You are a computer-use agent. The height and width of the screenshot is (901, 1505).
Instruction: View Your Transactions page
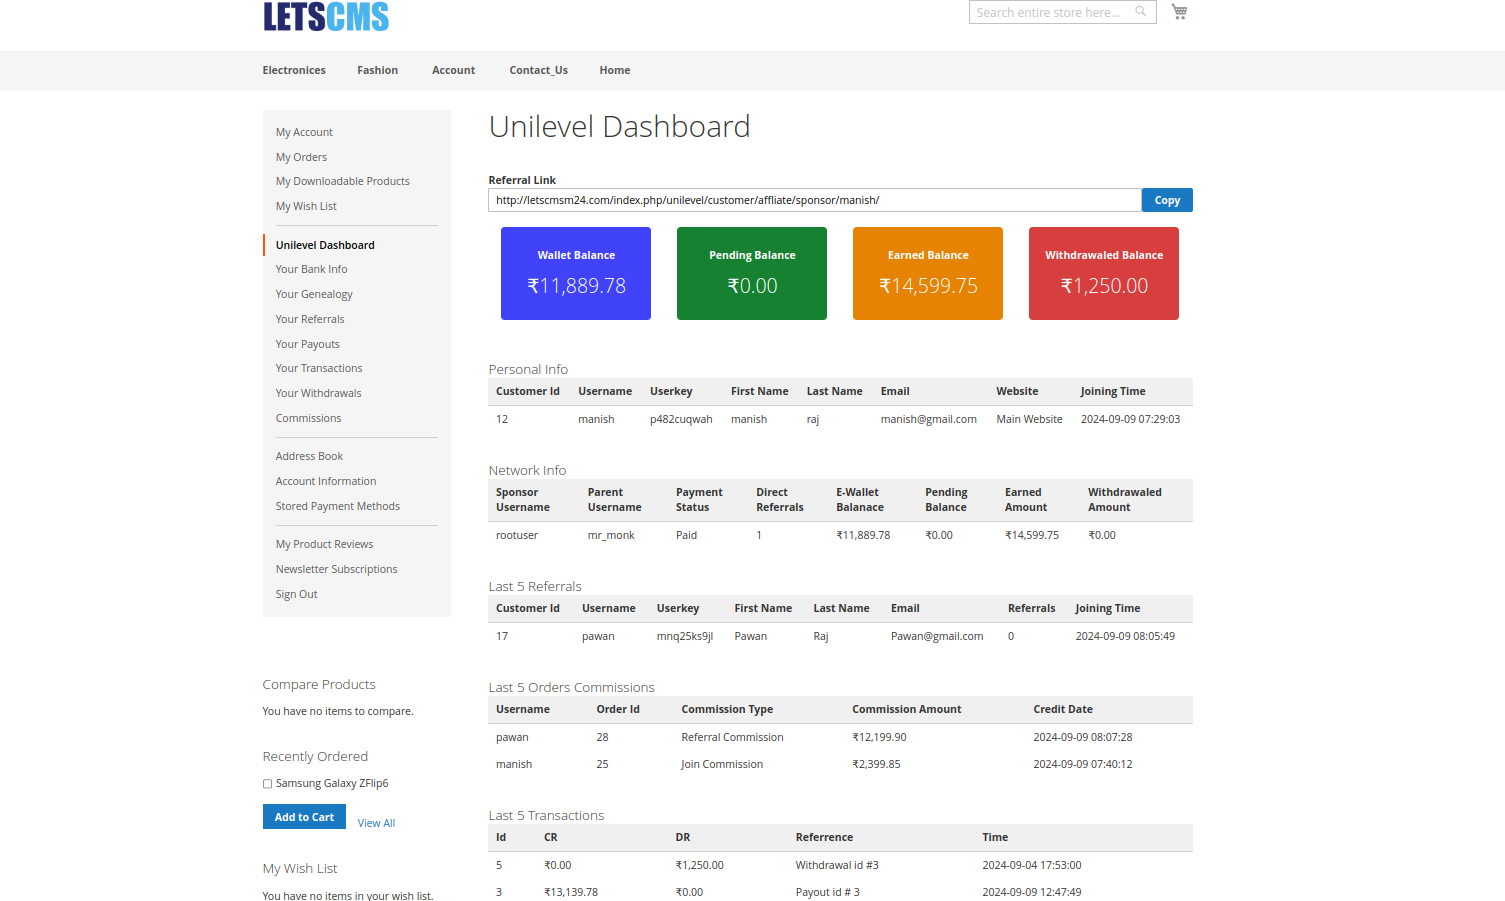[318, 368]
